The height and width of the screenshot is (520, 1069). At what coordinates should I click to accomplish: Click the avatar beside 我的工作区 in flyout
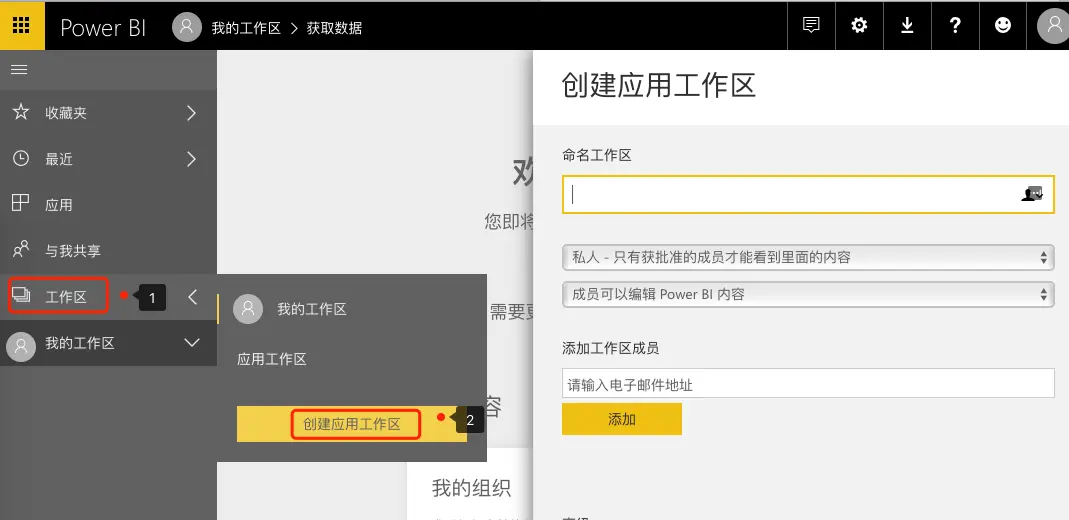[x=248, y=309]
